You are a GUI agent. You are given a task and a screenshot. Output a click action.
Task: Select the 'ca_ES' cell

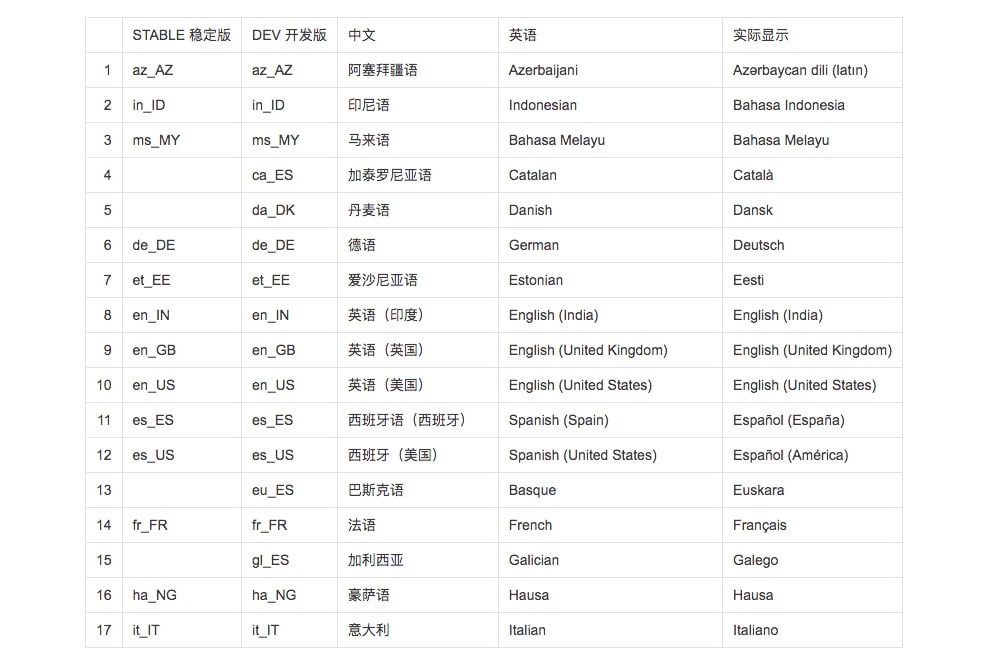[x=290, y=175]
